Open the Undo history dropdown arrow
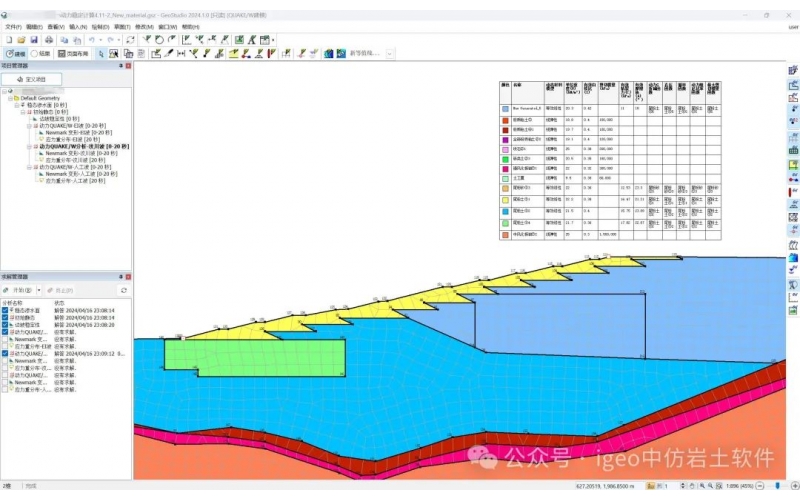 101,40
